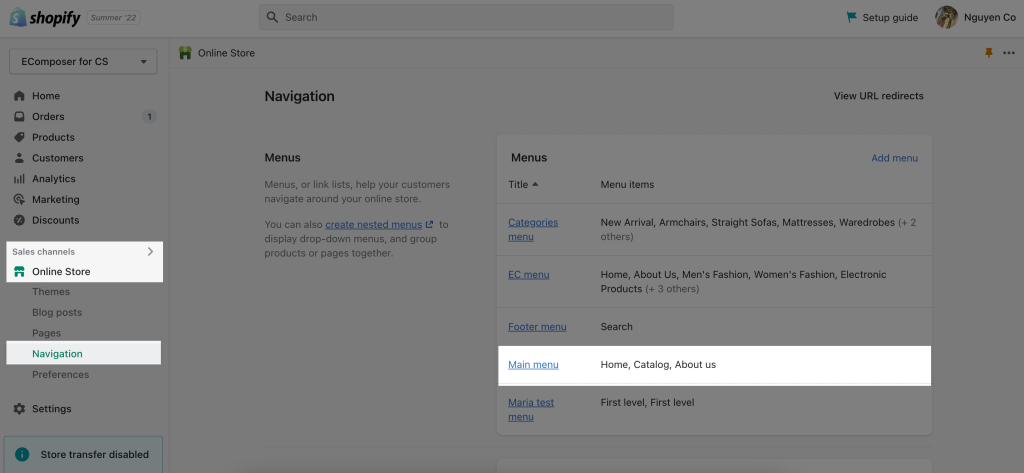Open the Maria test menu link
The image size is (1024, 473).
click(530, 410)
